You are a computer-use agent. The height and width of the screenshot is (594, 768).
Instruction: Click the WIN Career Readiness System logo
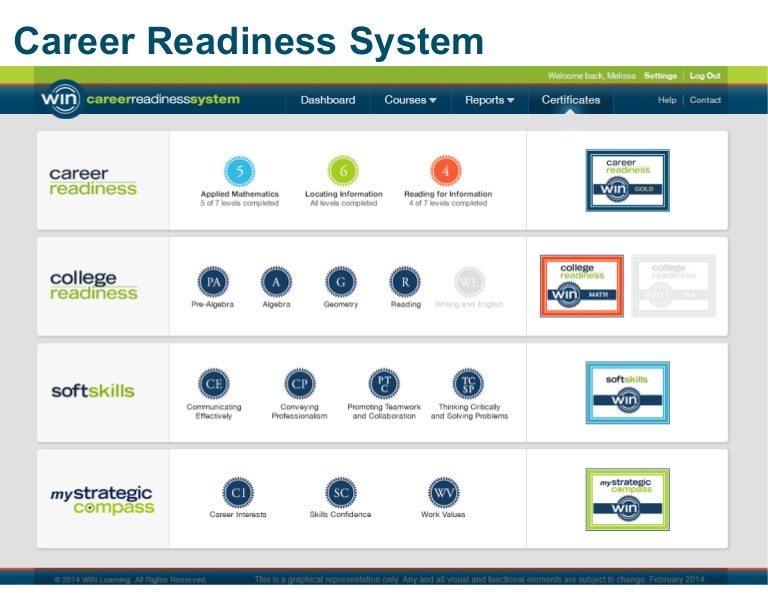[140, 100]
